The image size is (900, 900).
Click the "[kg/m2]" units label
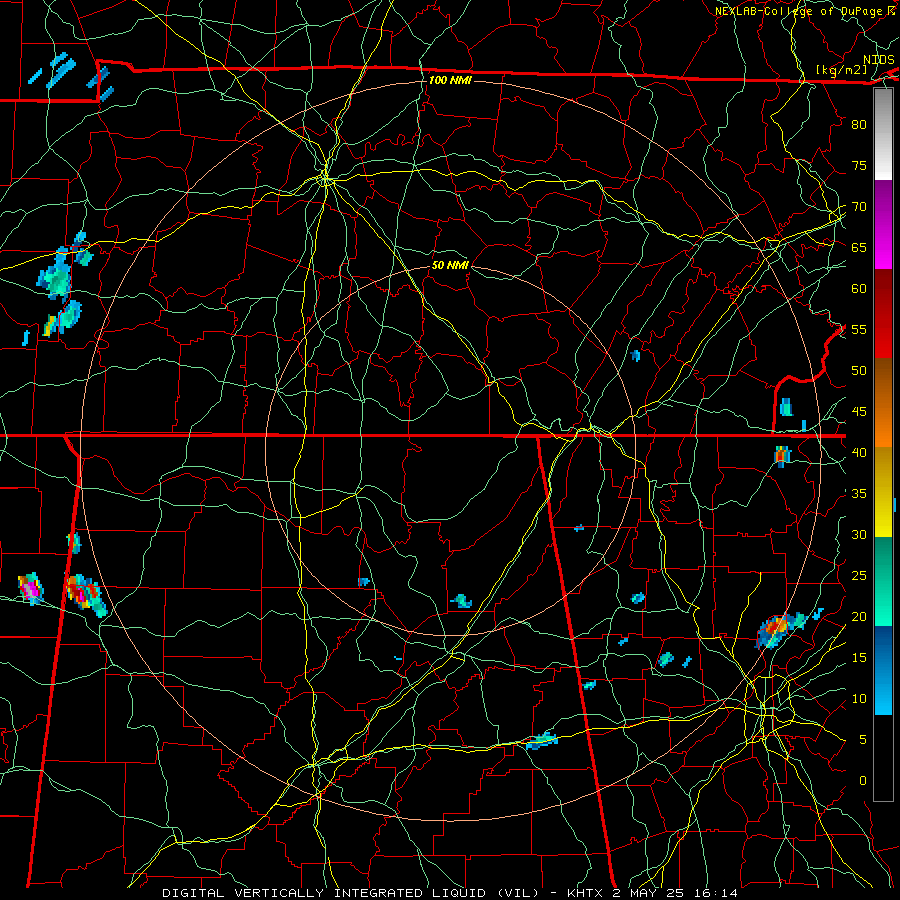tap(841, 70)
